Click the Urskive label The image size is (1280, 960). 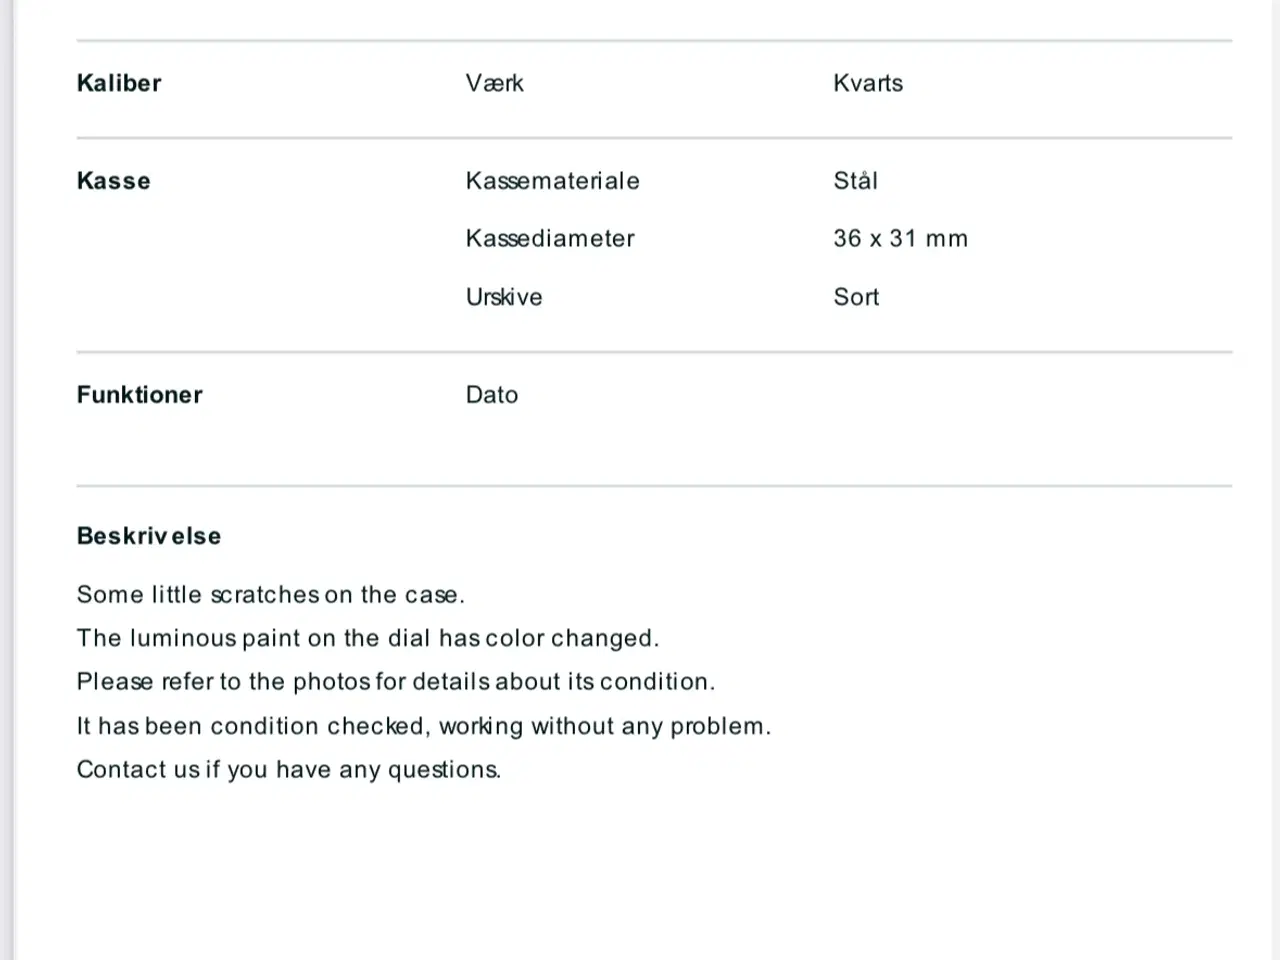504,297
